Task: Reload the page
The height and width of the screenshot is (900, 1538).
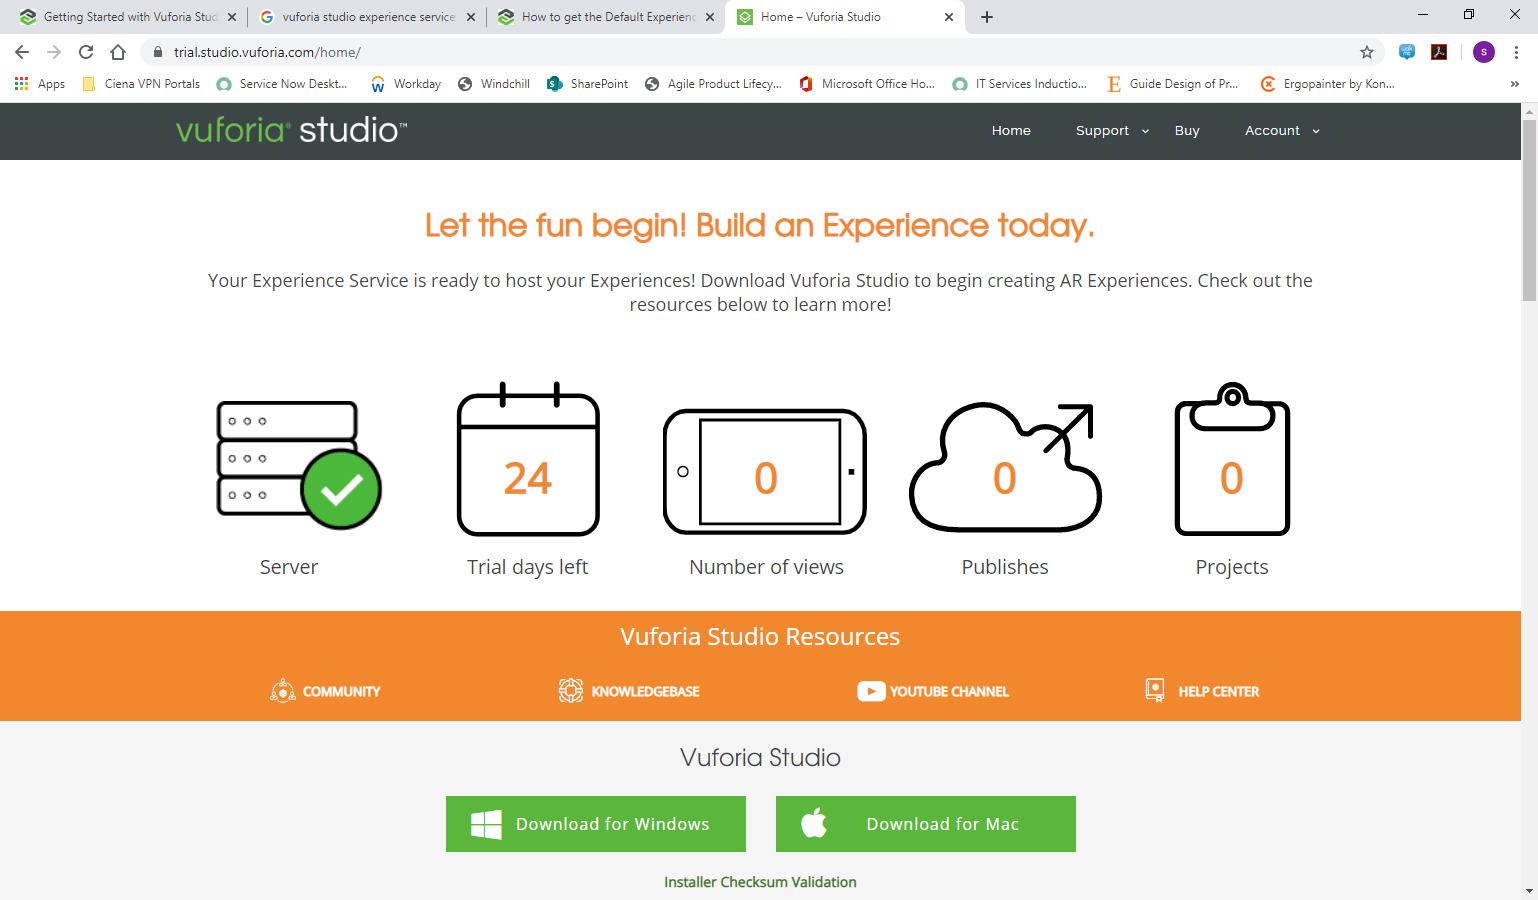Action: pyautogui.click(x=86, y=52)
